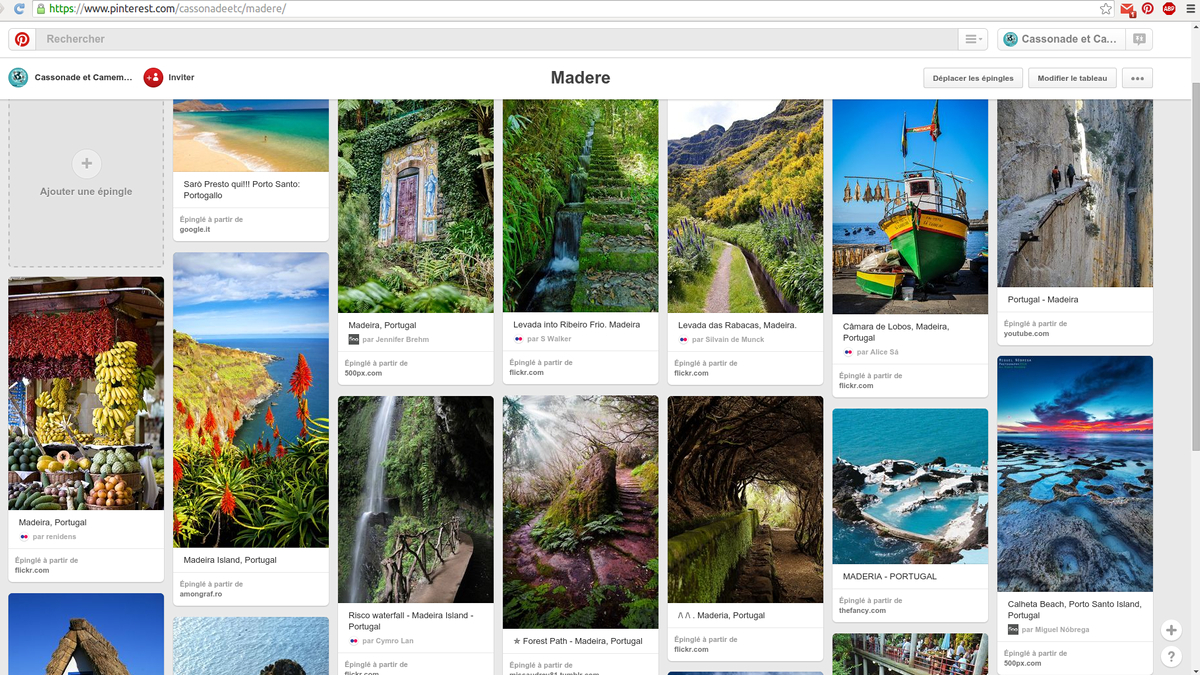
Task: Bookmark page with star icon
Action: [1105, 8]
